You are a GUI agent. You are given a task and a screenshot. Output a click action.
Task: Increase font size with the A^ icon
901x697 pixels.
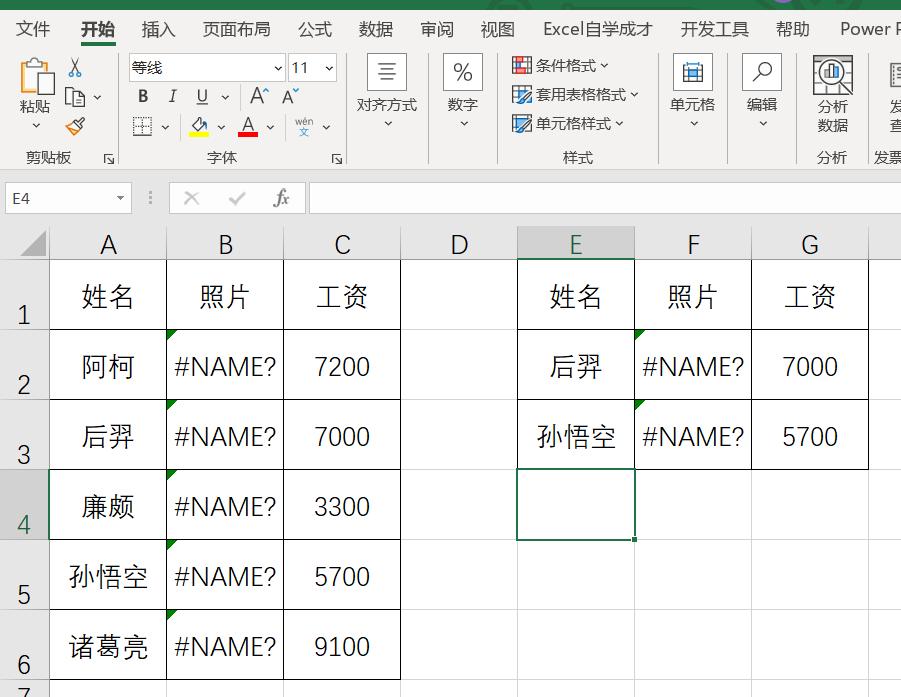(258, 96)
